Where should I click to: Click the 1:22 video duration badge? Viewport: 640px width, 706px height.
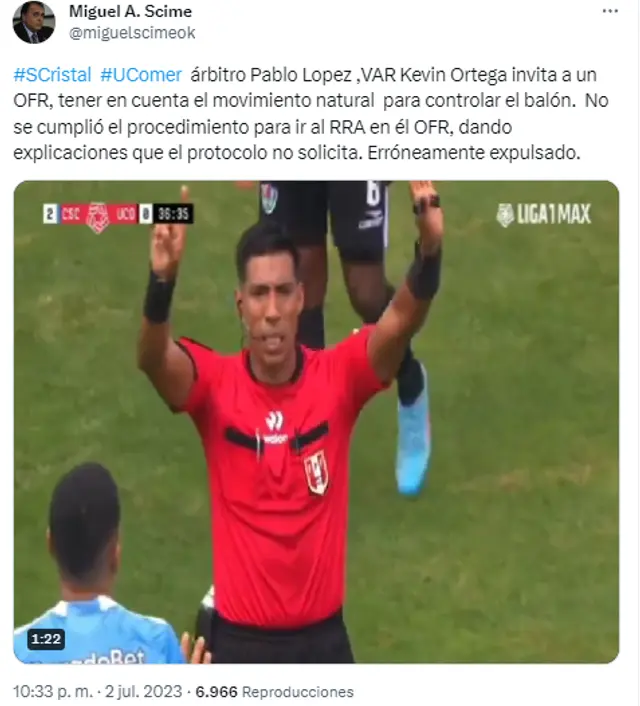coord(46,639)
